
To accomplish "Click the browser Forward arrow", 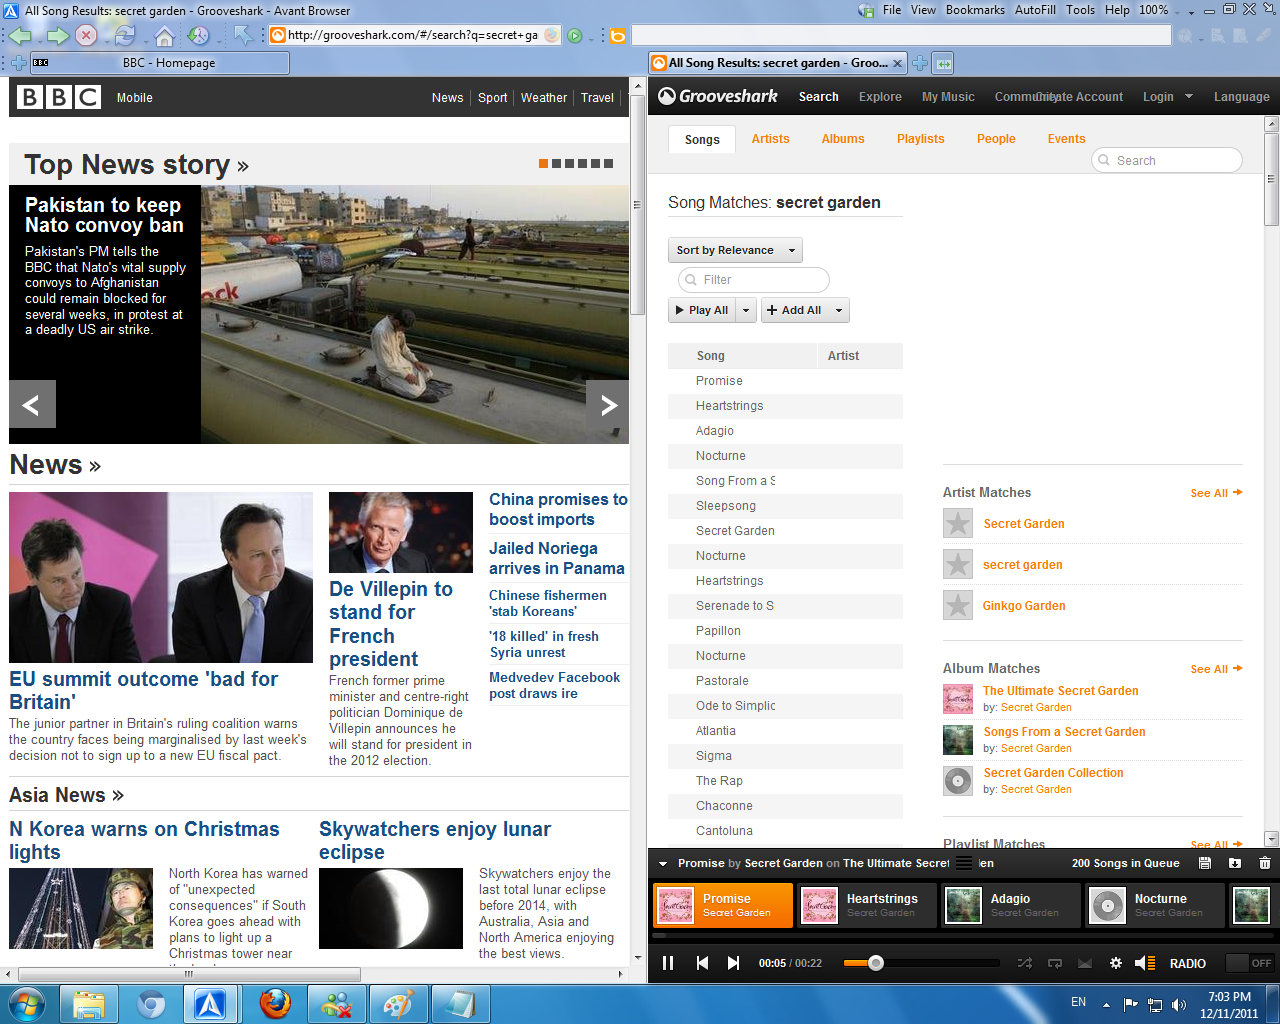I will 58,36.
